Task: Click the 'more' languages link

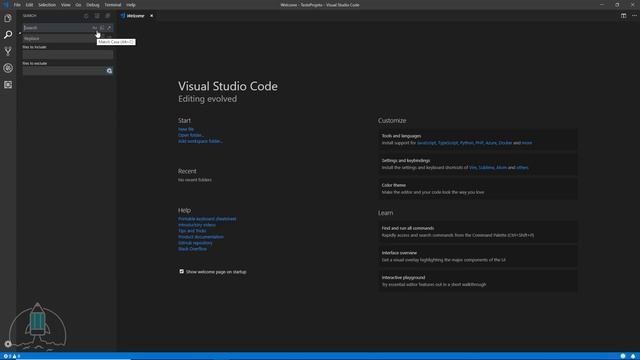Action: point(527,143)
